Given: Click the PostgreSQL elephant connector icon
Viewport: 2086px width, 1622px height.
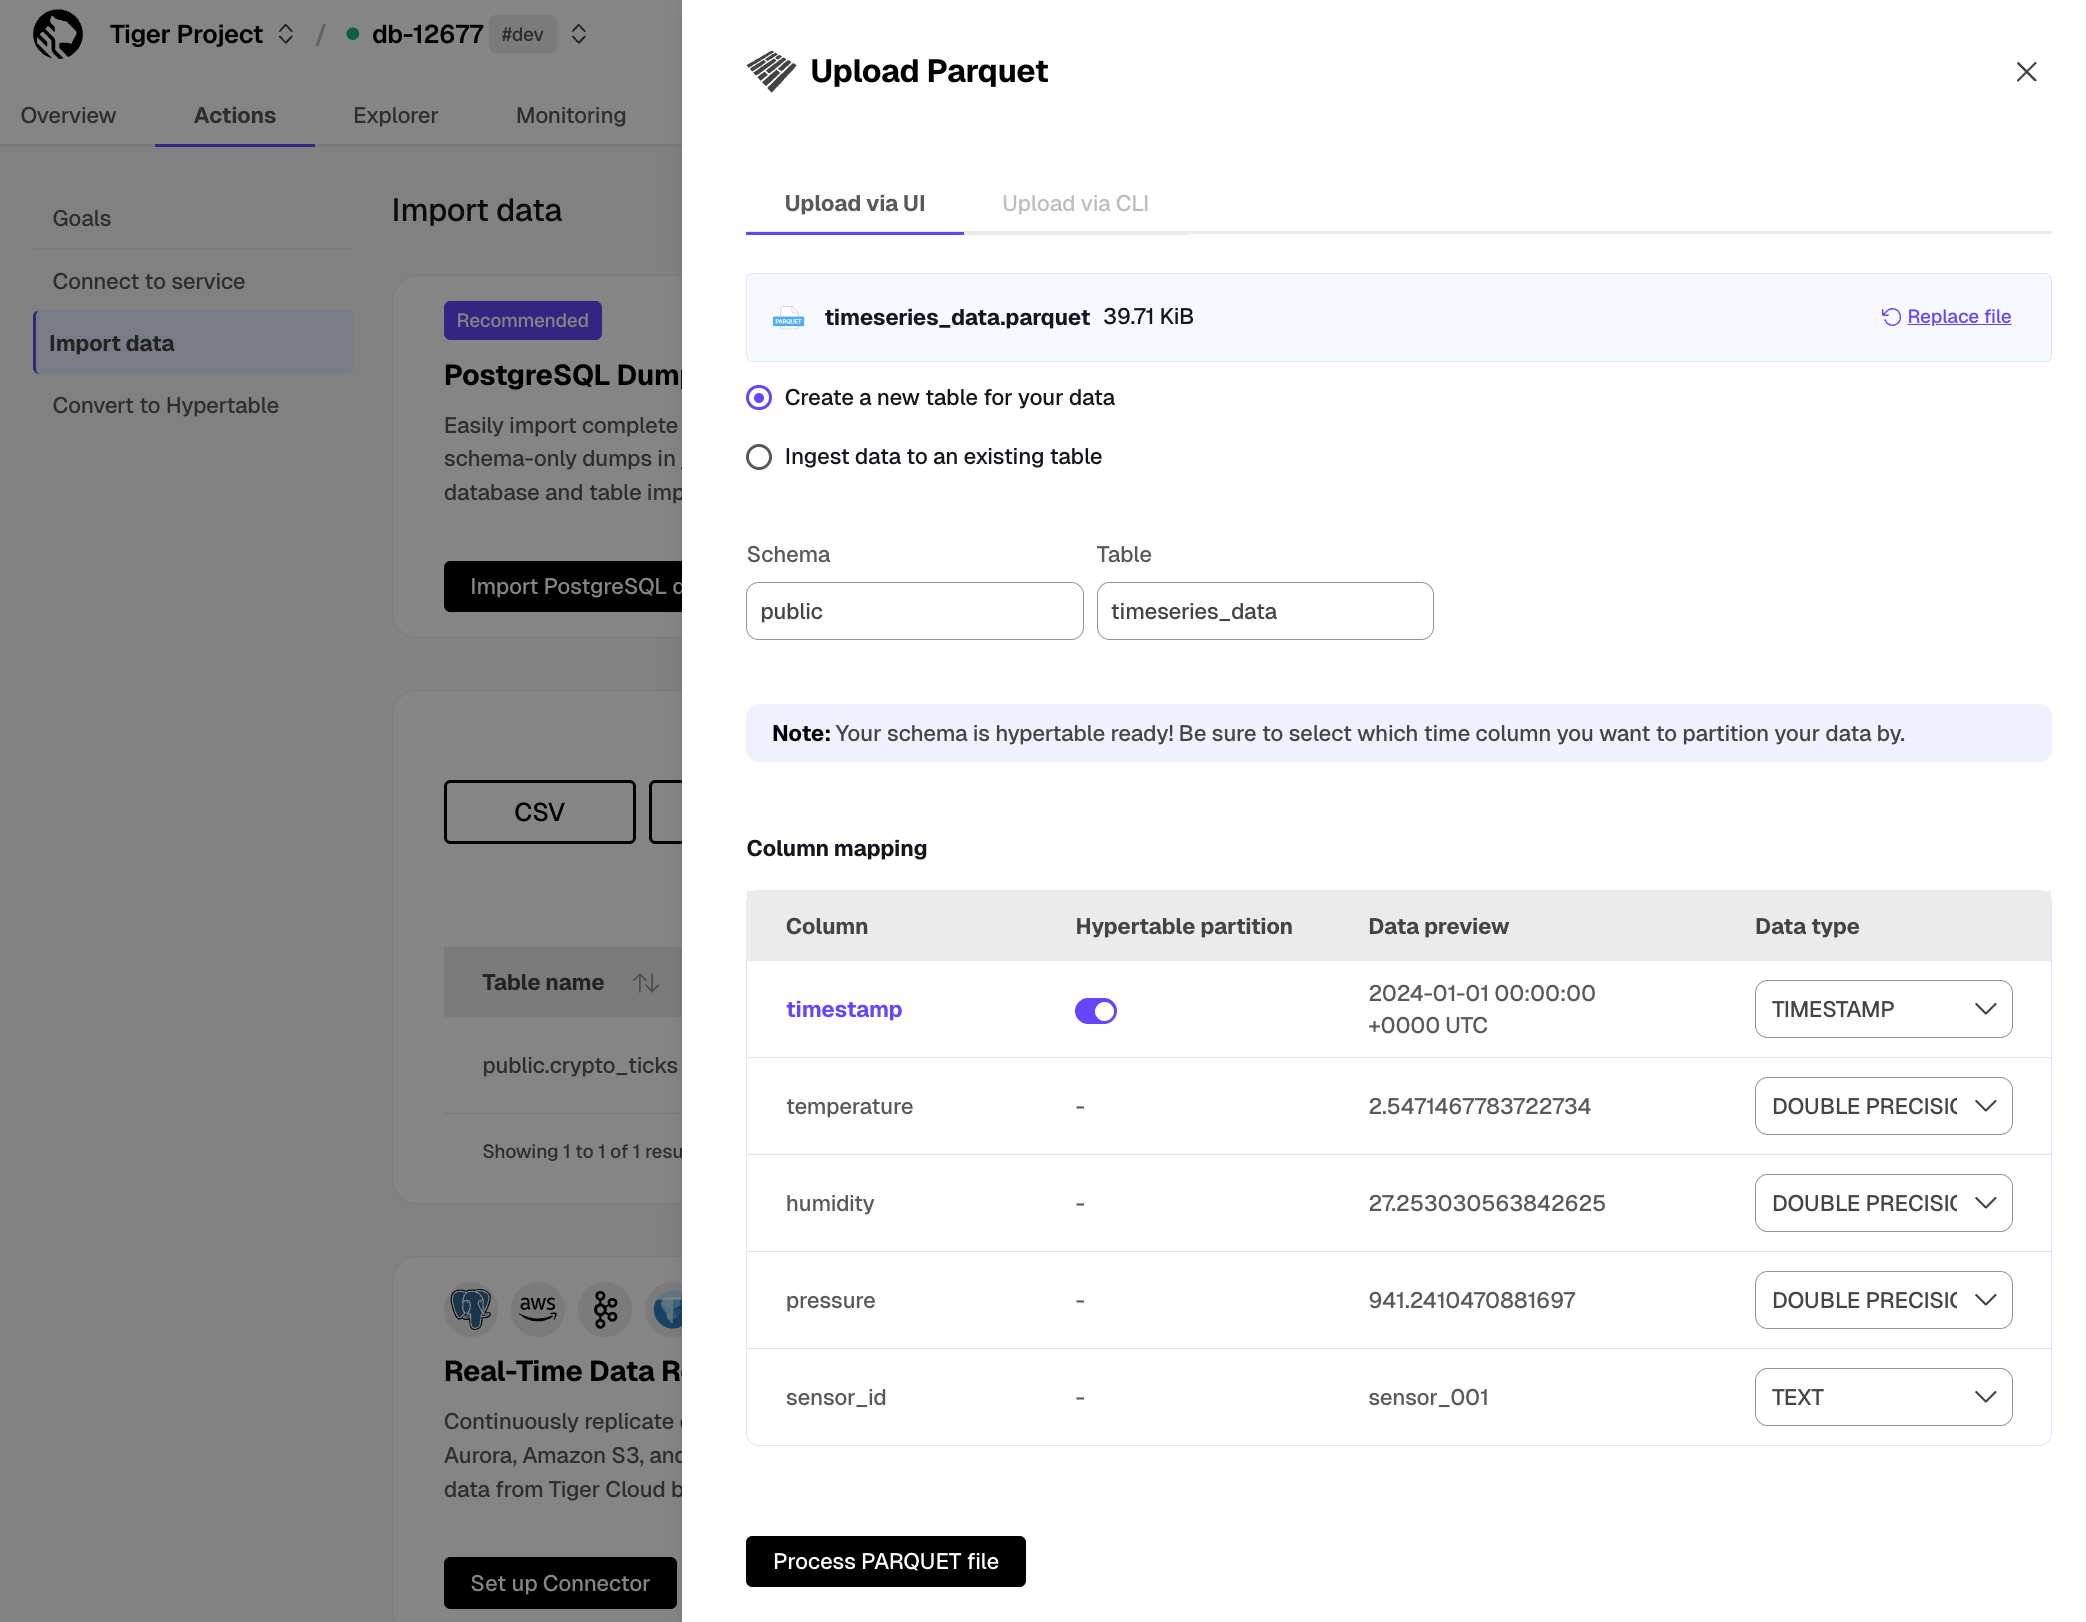Looking at the screenshot, I should (471, 1308).
